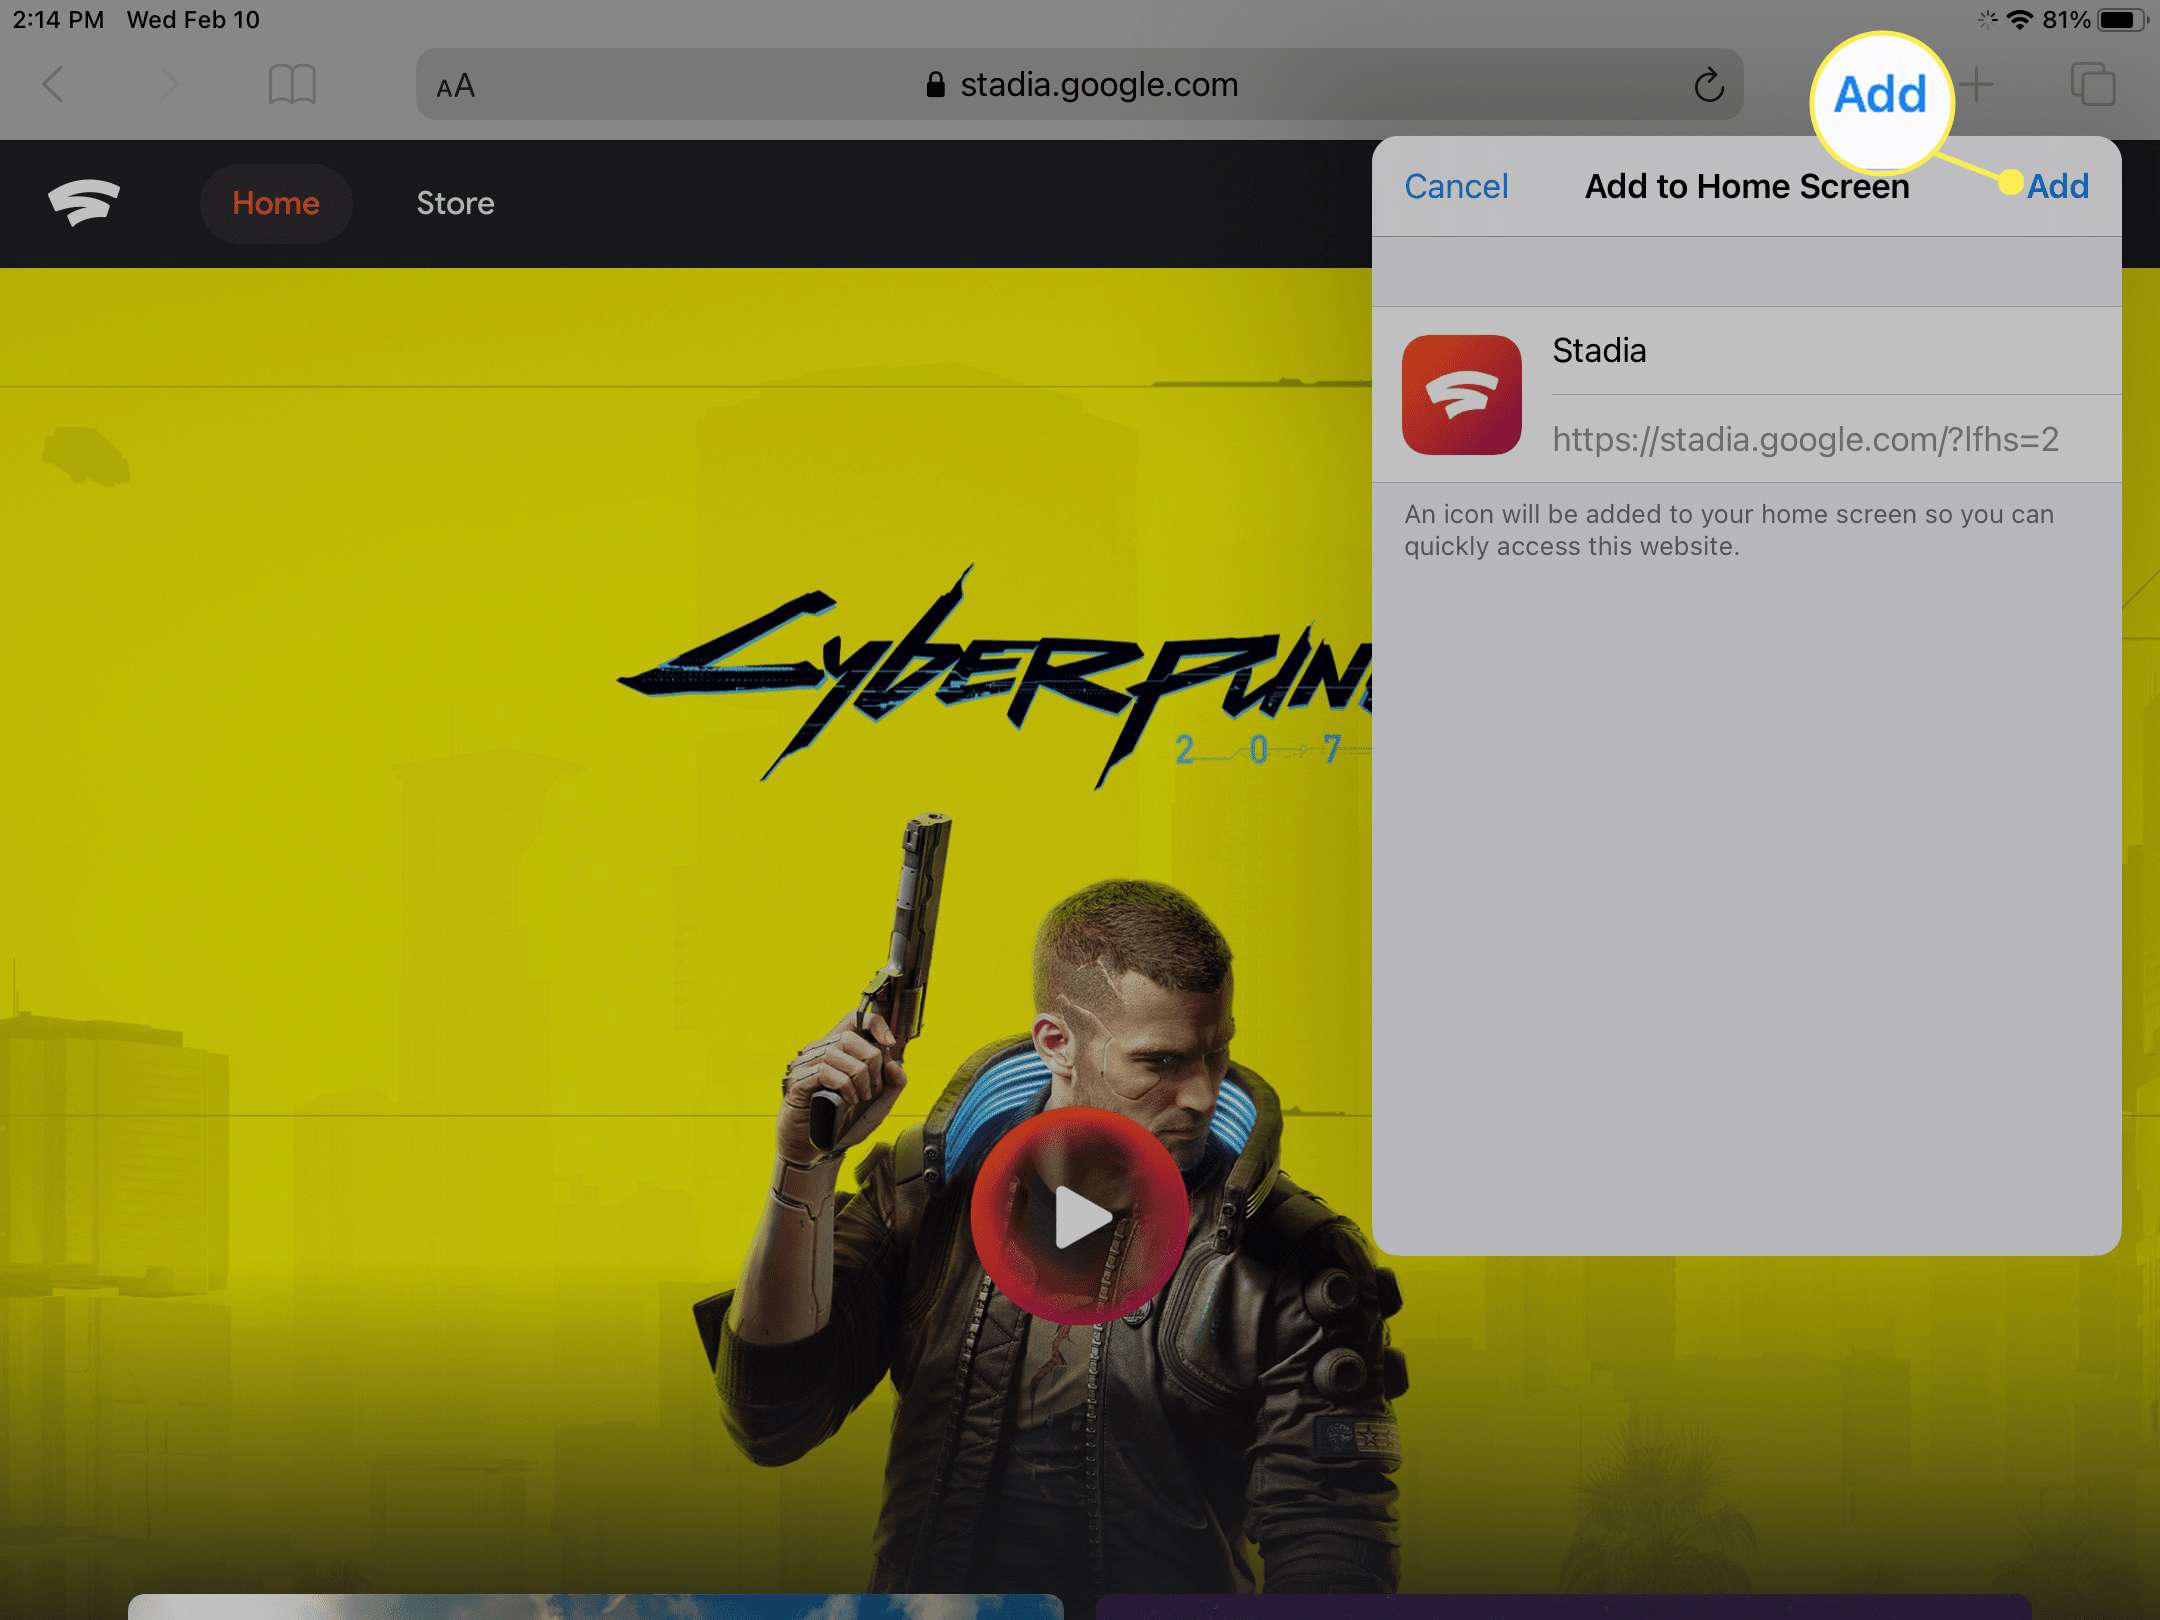Click the 2:14 PM clock
Image resolution: width=2160 pixels, height=1620 pixels.
(x=58, y=20)
